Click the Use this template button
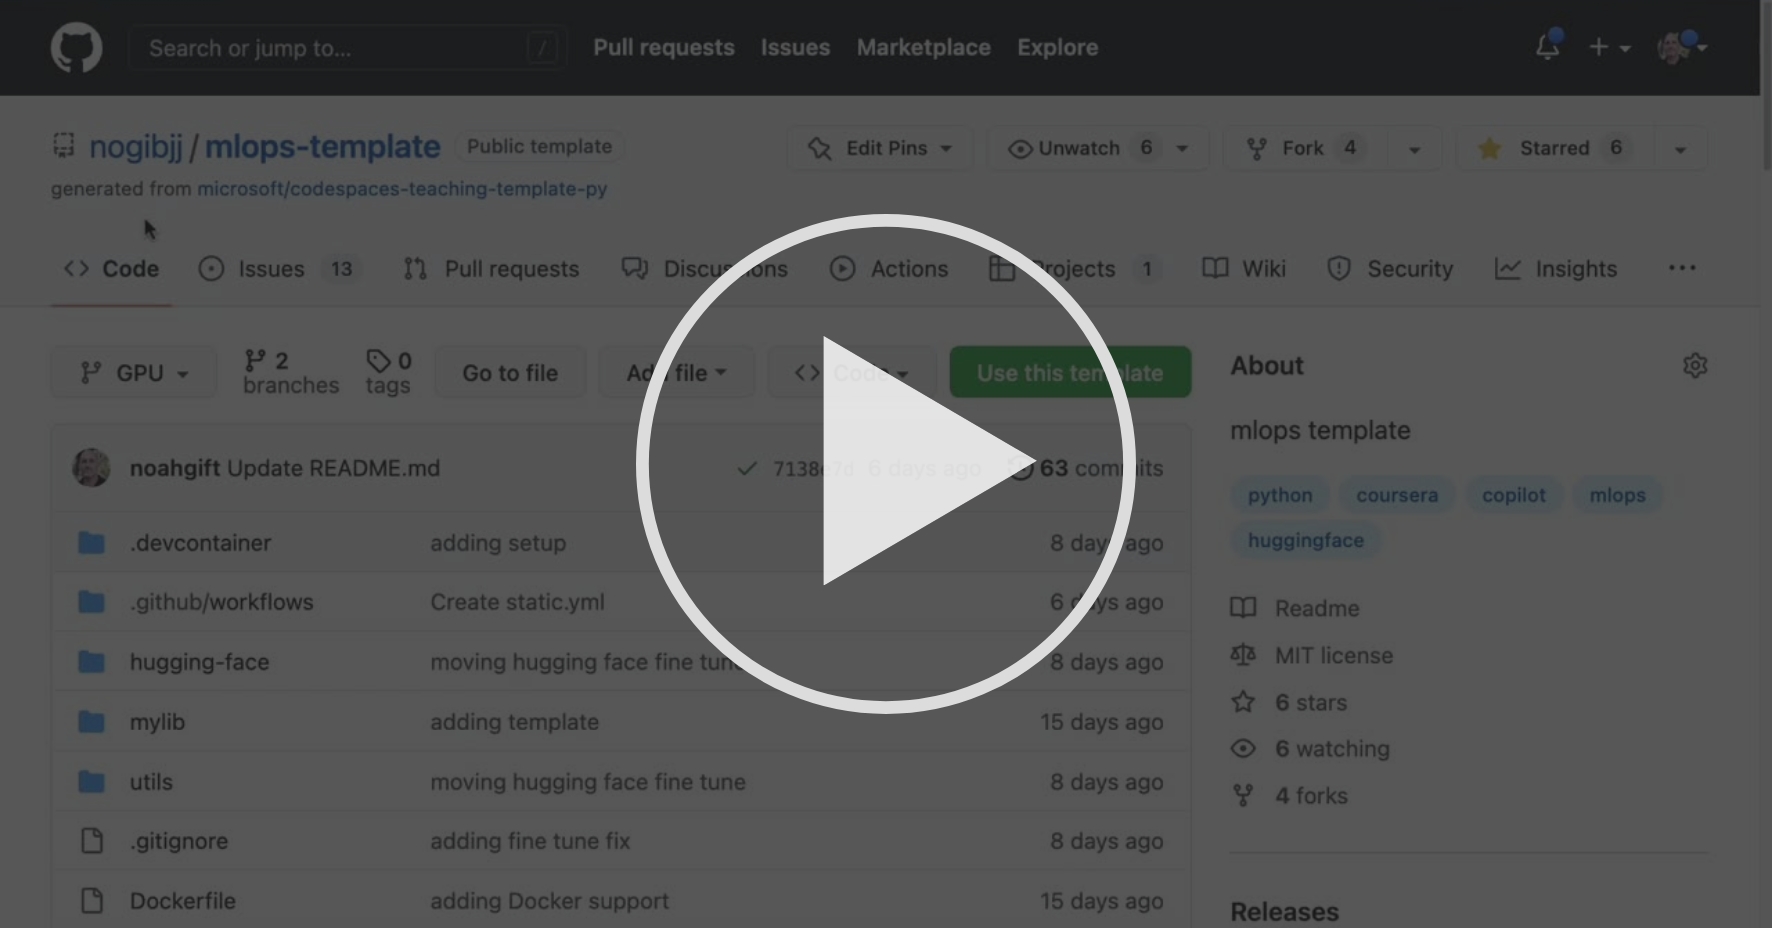Viewport: 1772px width, 928px height. [1069, 372]
